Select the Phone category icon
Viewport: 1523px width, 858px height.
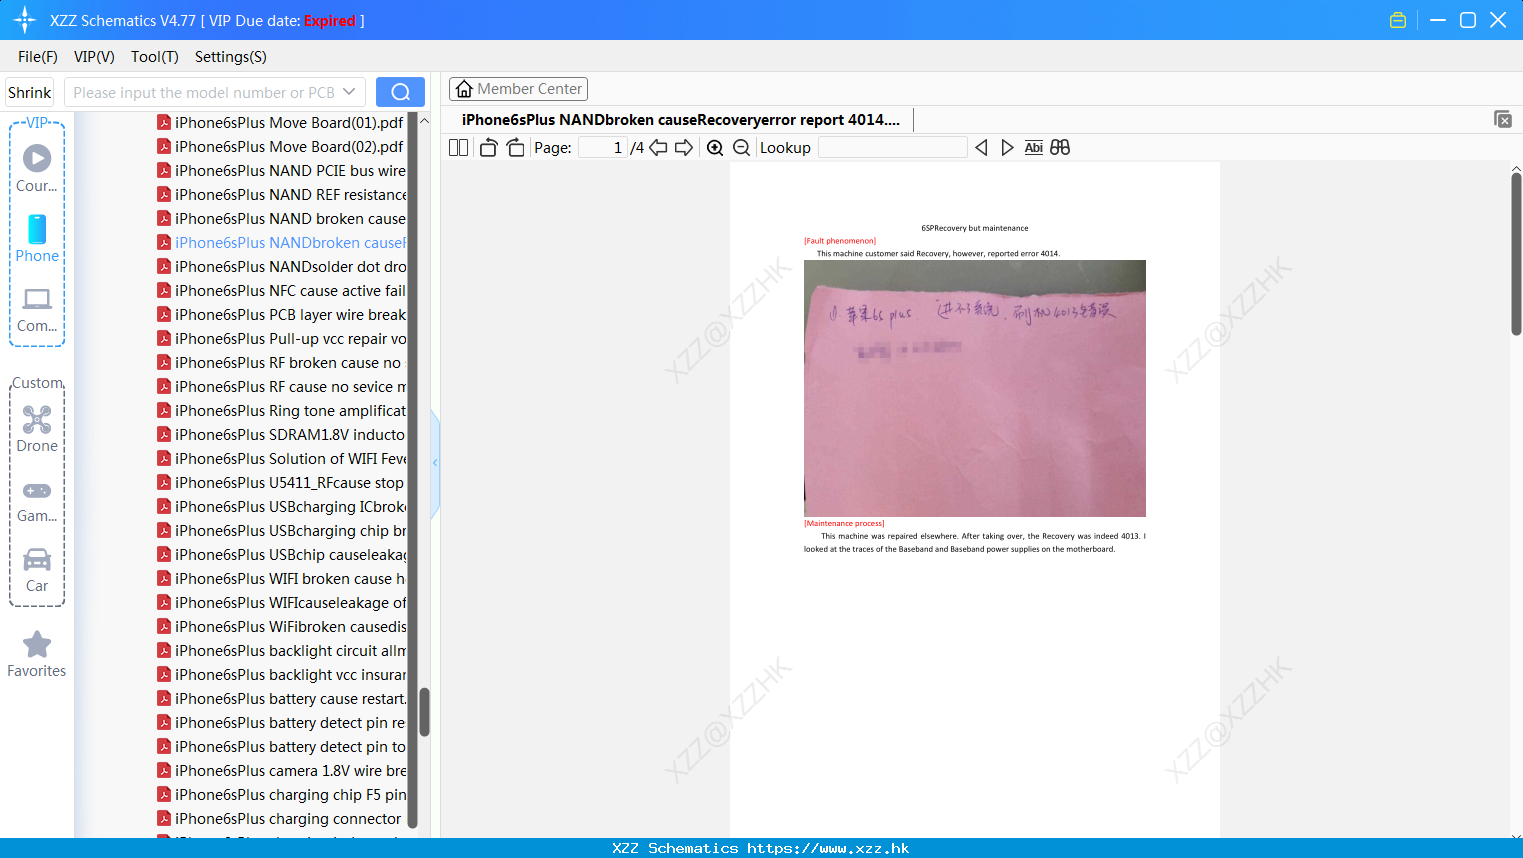click(x=37, y=239)
